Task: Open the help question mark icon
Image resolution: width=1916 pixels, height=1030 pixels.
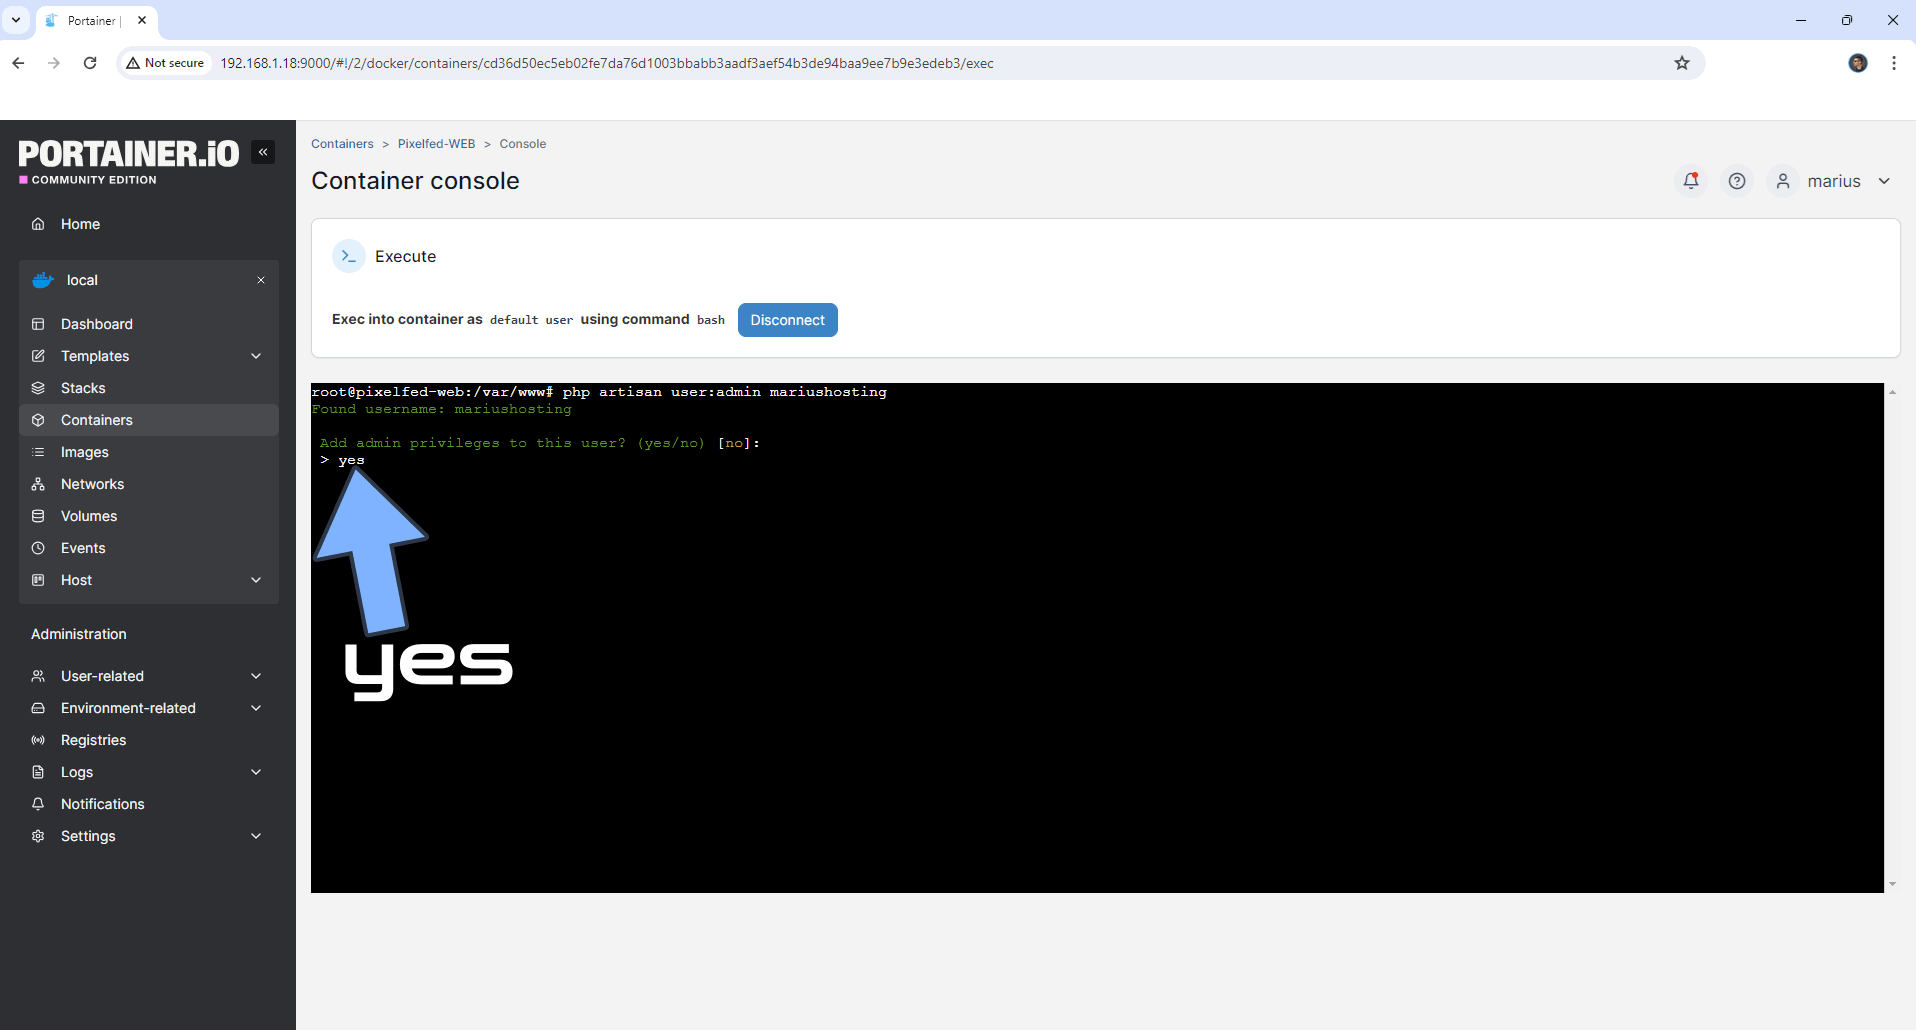Action: coord(1737,181)
